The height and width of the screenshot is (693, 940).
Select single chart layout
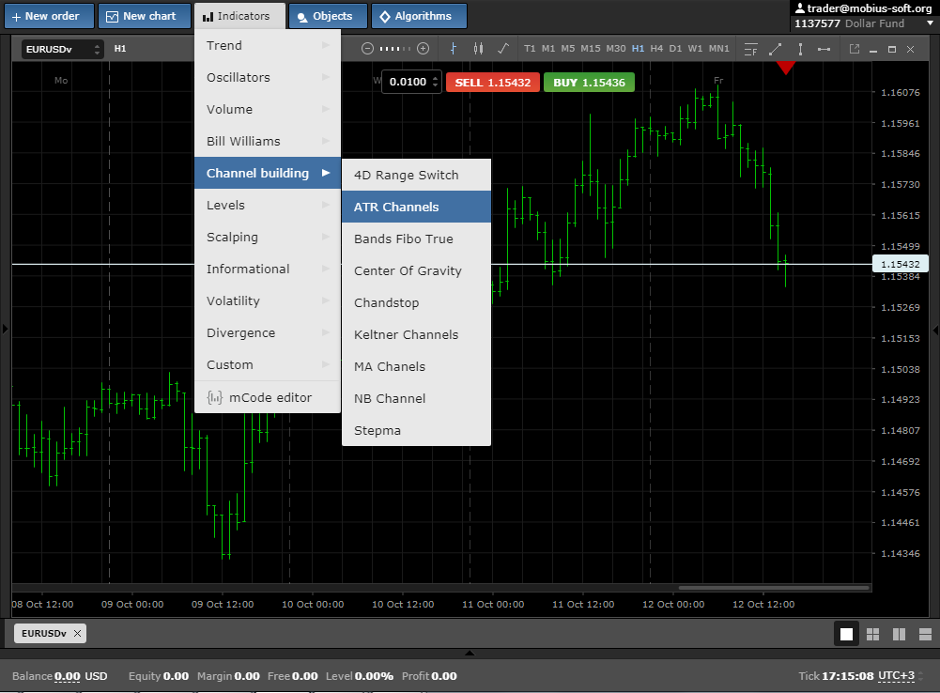click(x=846, y=634)
